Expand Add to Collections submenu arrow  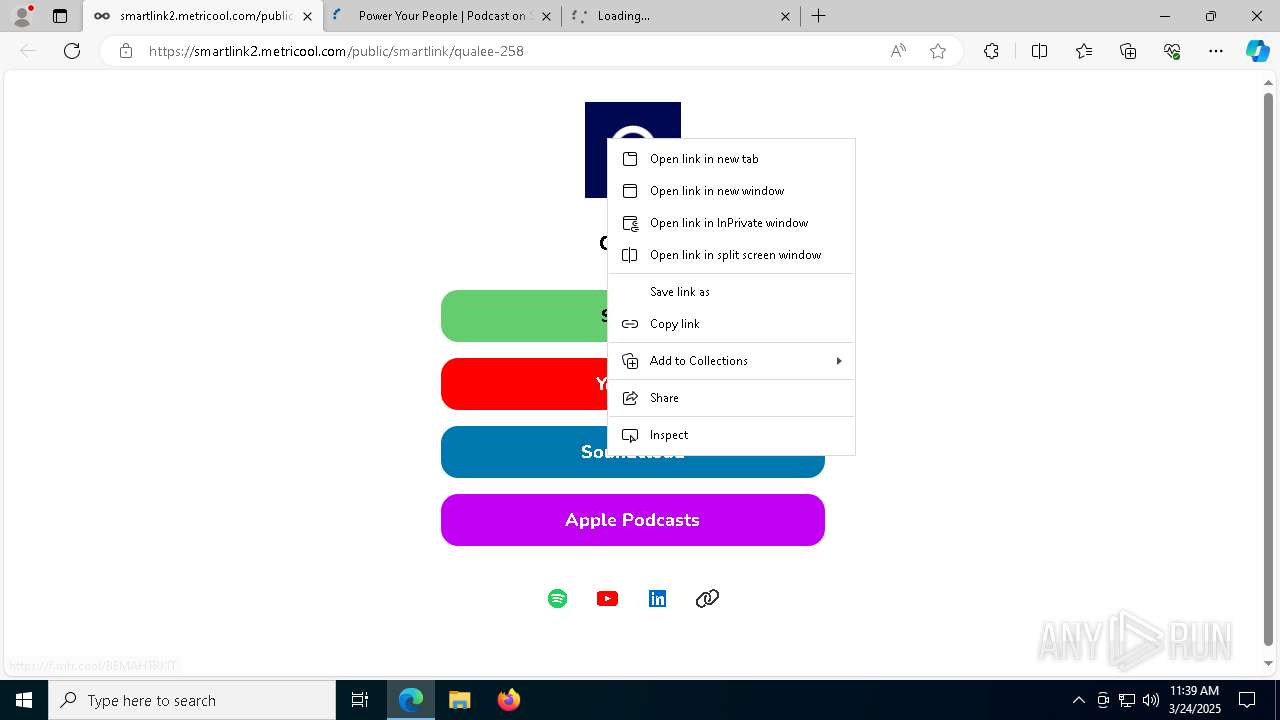click(838, 361)
